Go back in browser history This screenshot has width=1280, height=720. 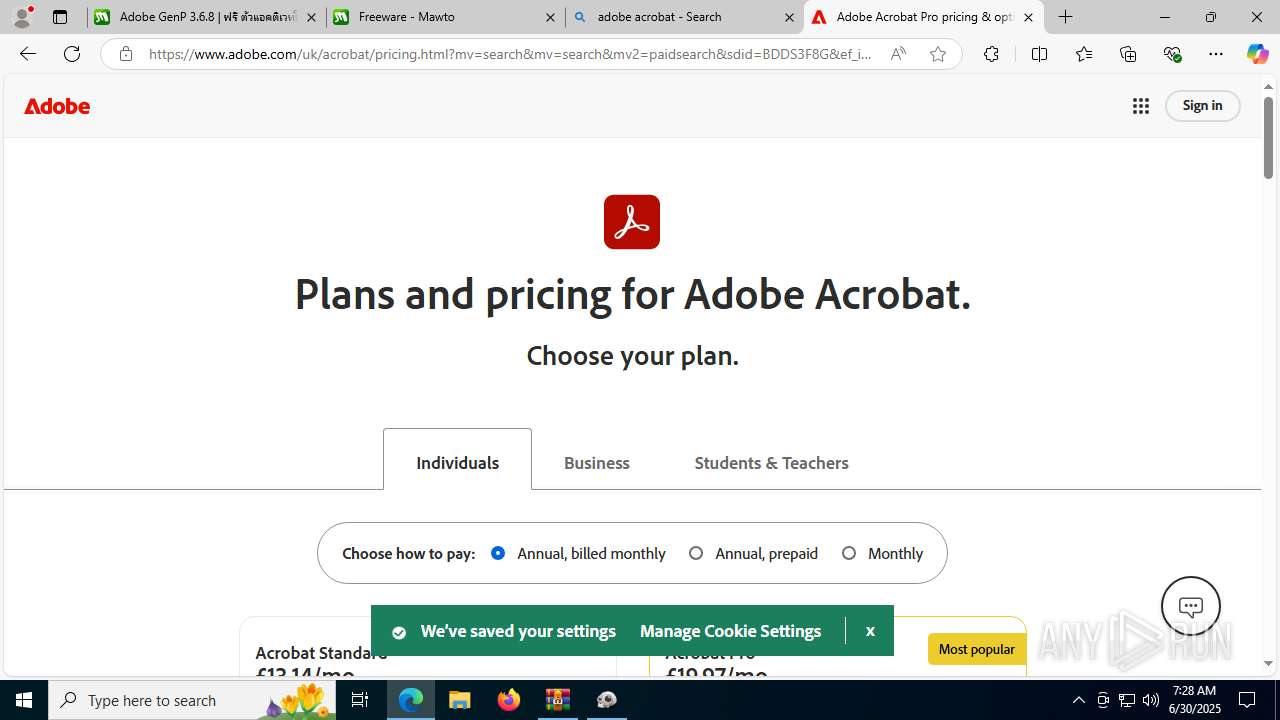[28, 54]
